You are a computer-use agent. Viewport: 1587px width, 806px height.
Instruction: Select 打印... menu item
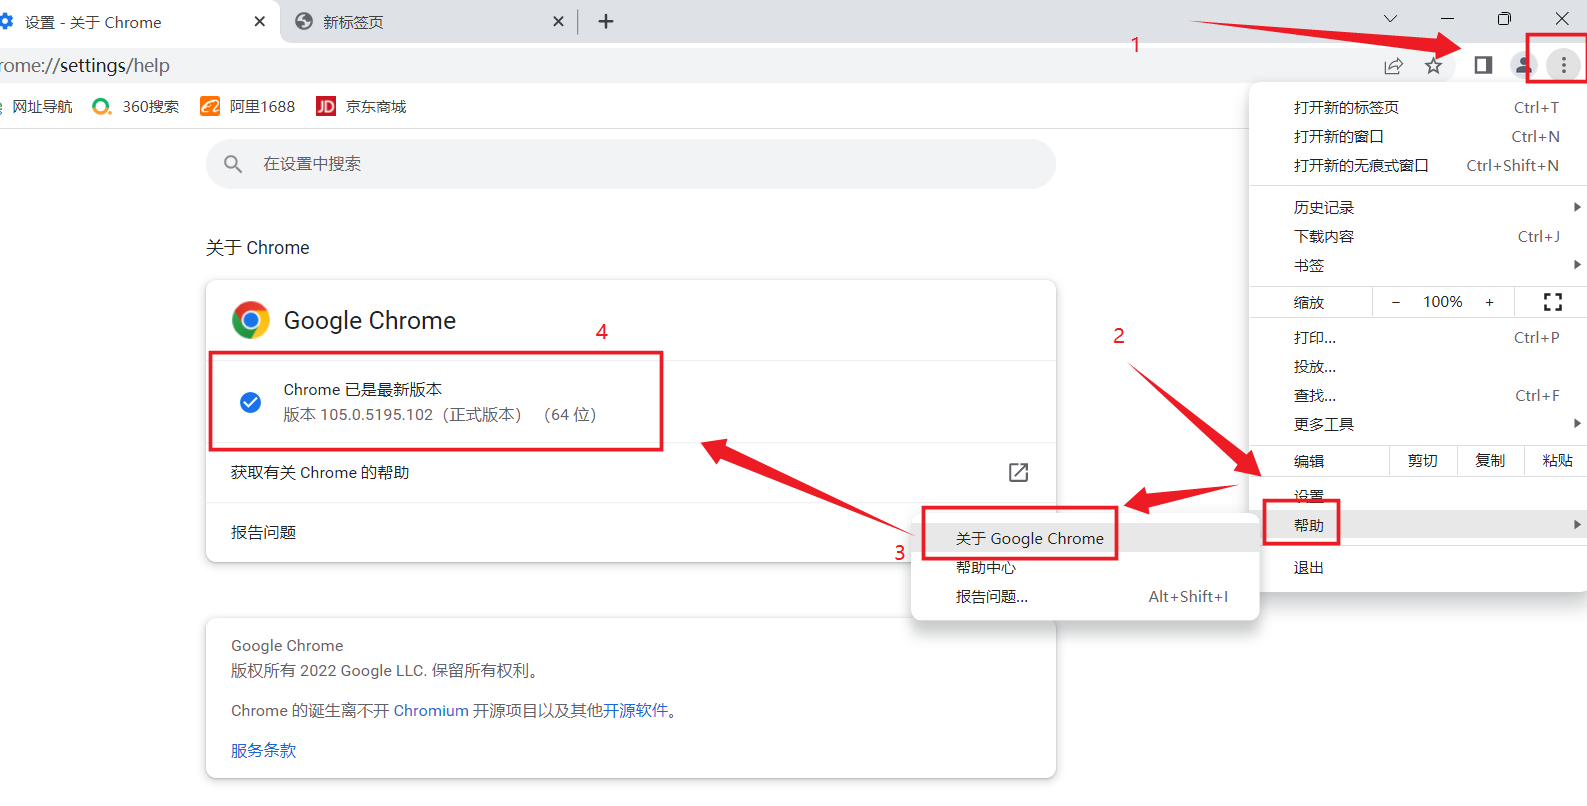pyautogui.click(x=1420, y=337)
